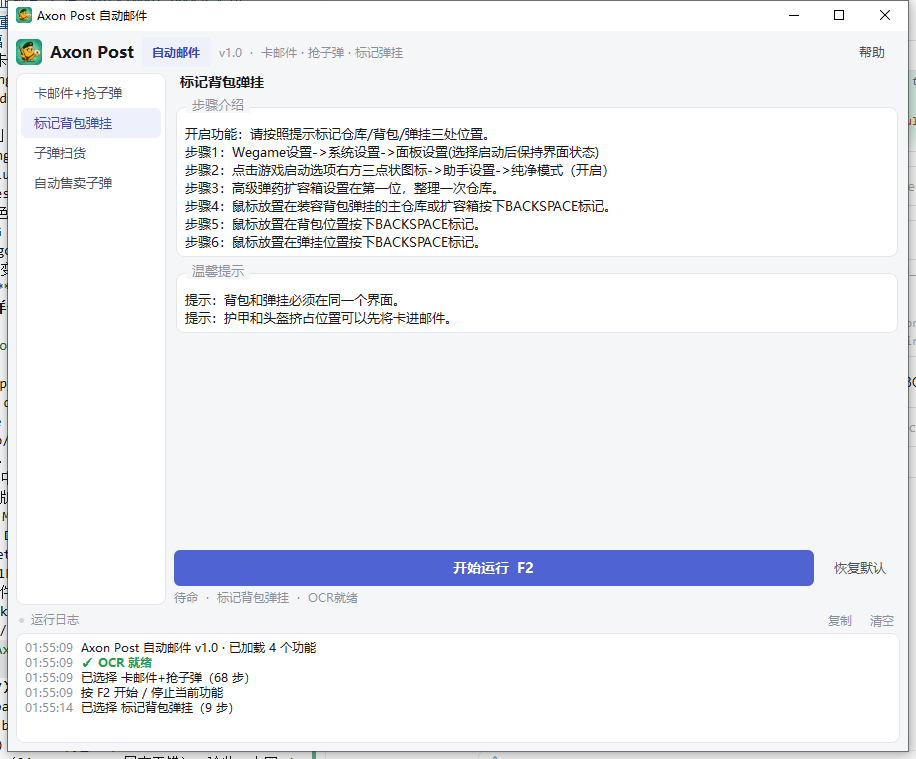Viewport: 916px width, 759px height.
Task: Close the Axon Post window
Action: (x=884, y=15)
